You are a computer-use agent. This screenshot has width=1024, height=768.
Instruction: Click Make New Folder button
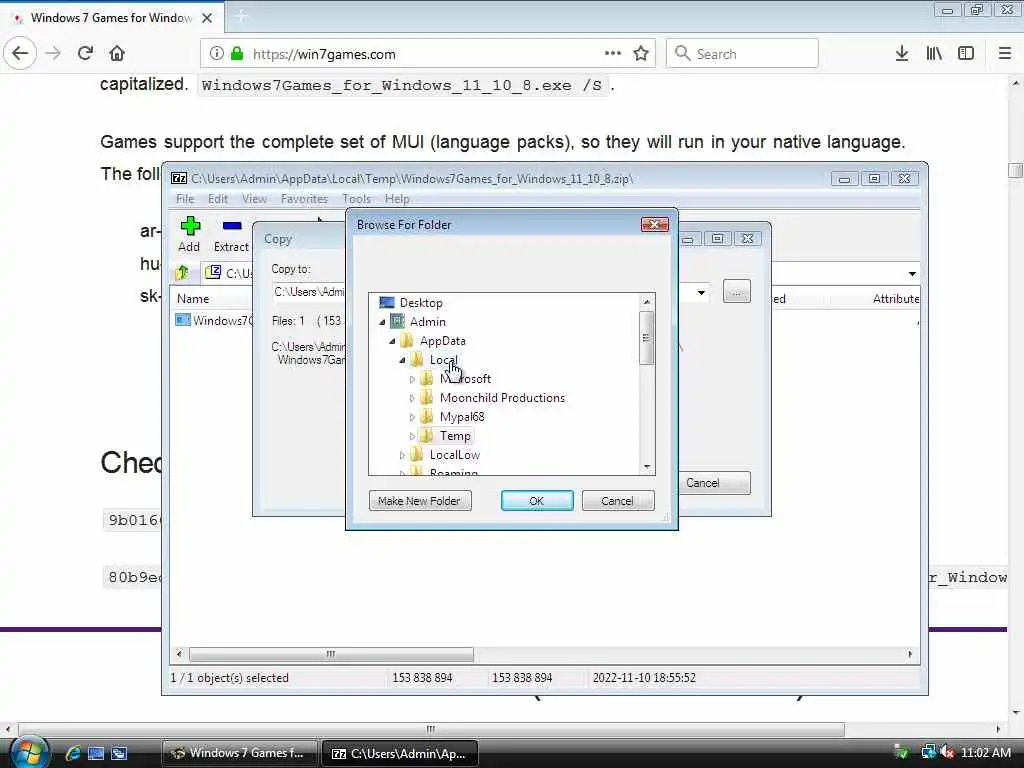(x=419, y=501)
